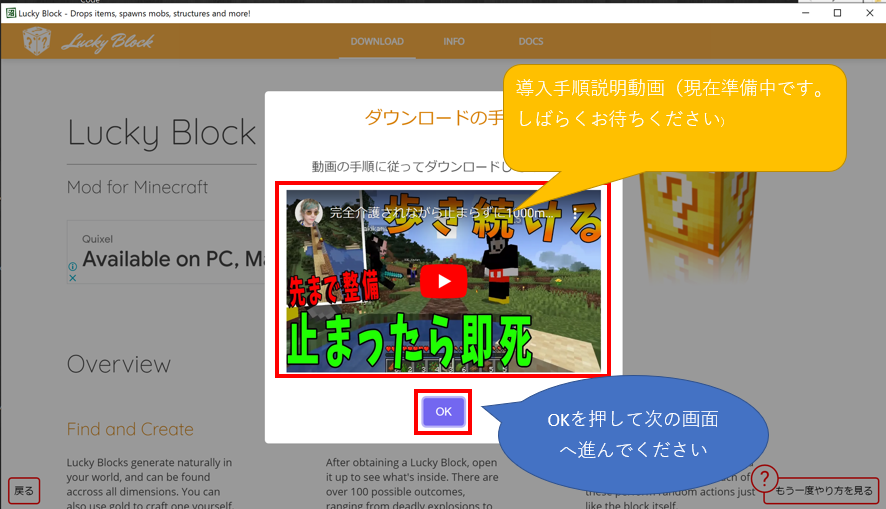Maximize the Lucky Block window
This screenshot has height=509, width=886.
[x=837, y=13]
